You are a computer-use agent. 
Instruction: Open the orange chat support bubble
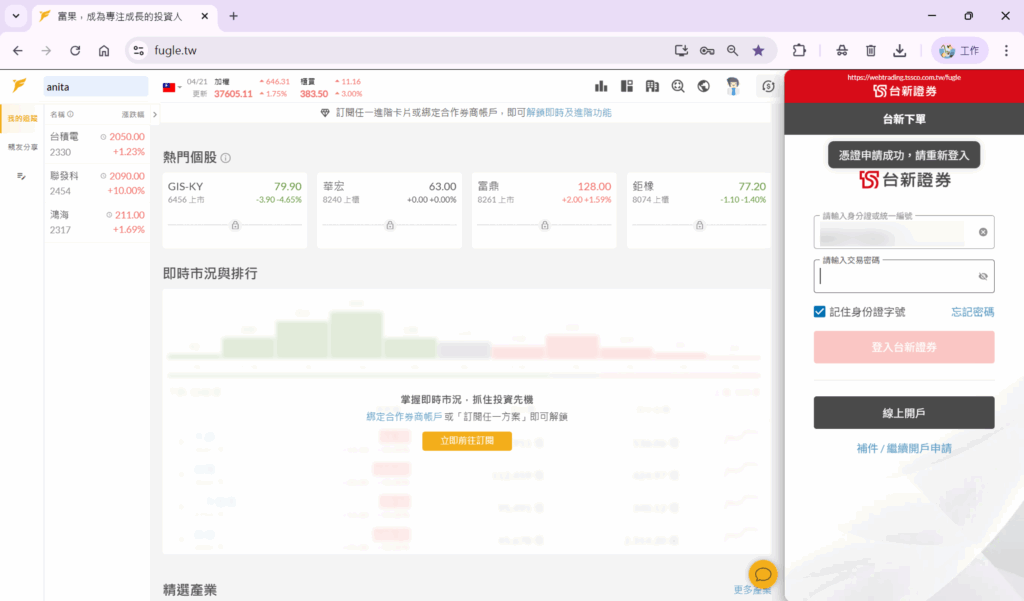[x=762, y=574]
